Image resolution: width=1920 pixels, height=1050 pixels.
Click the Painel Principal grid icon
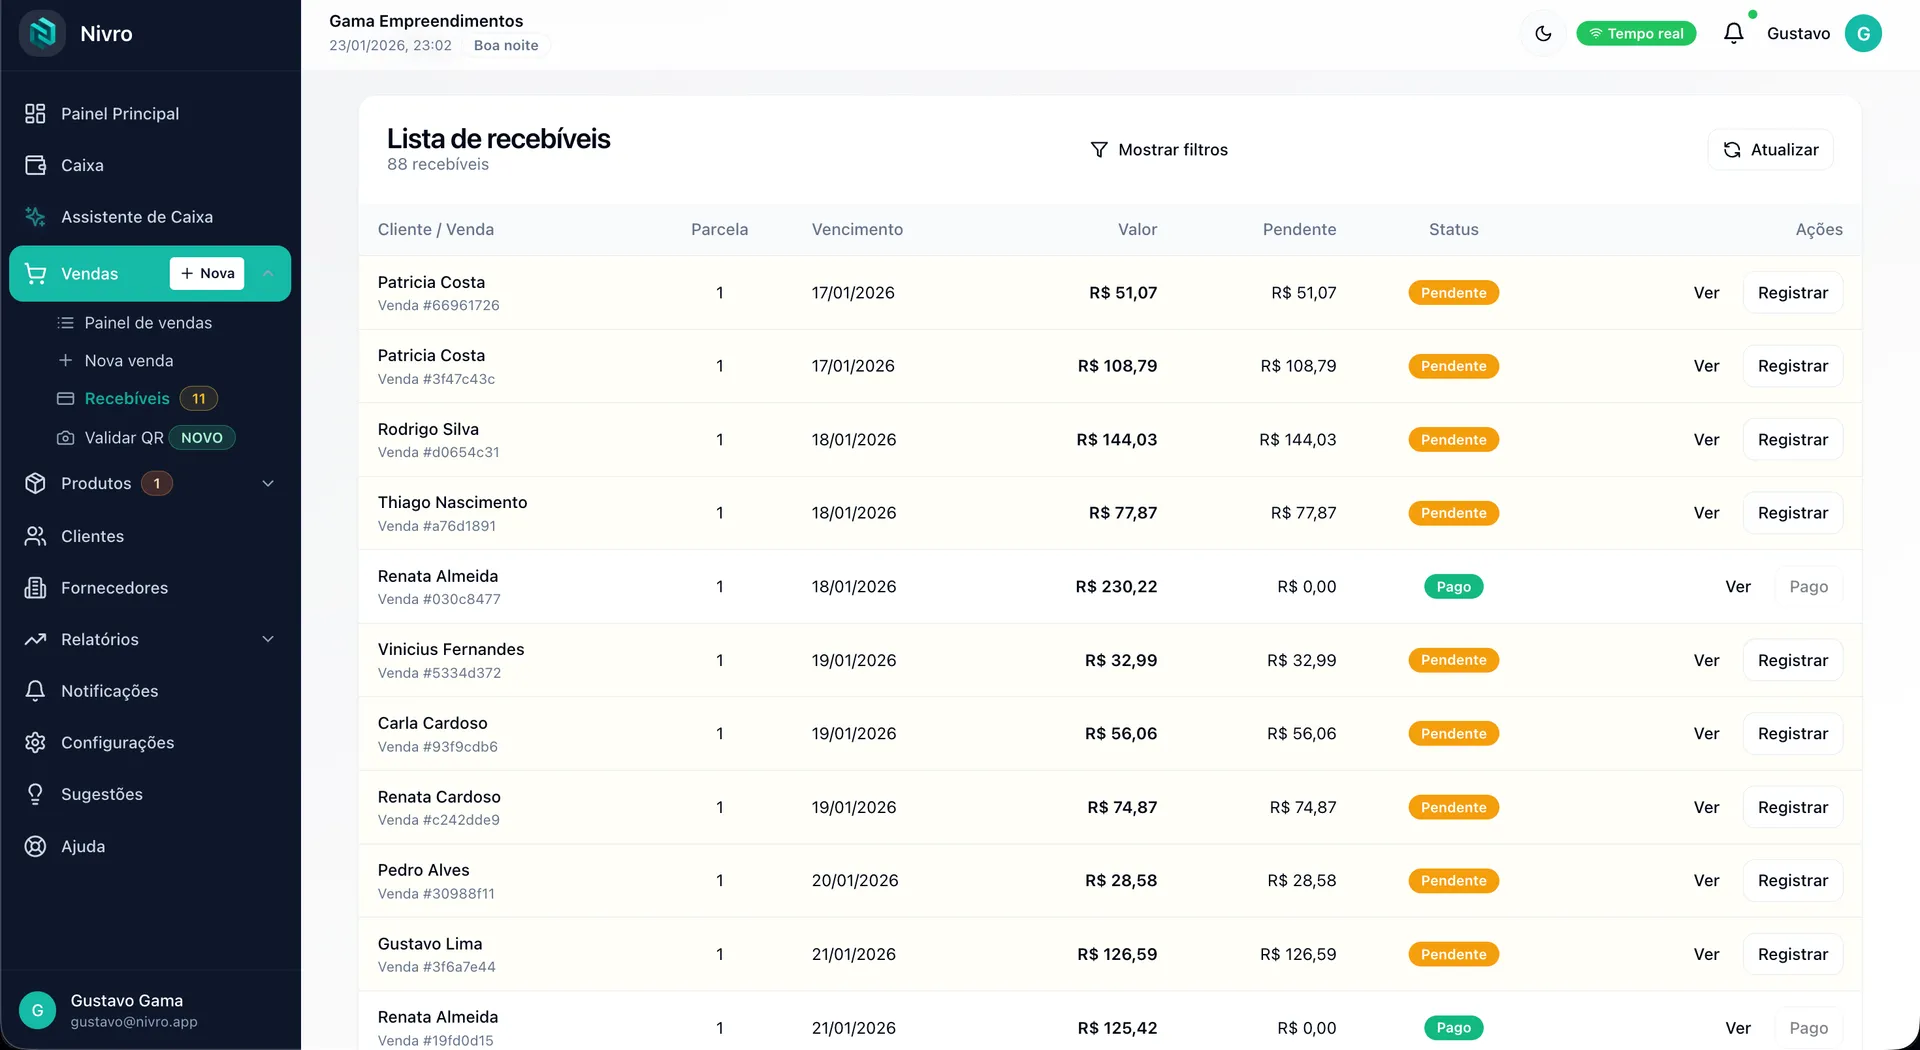tap(36, 114)
